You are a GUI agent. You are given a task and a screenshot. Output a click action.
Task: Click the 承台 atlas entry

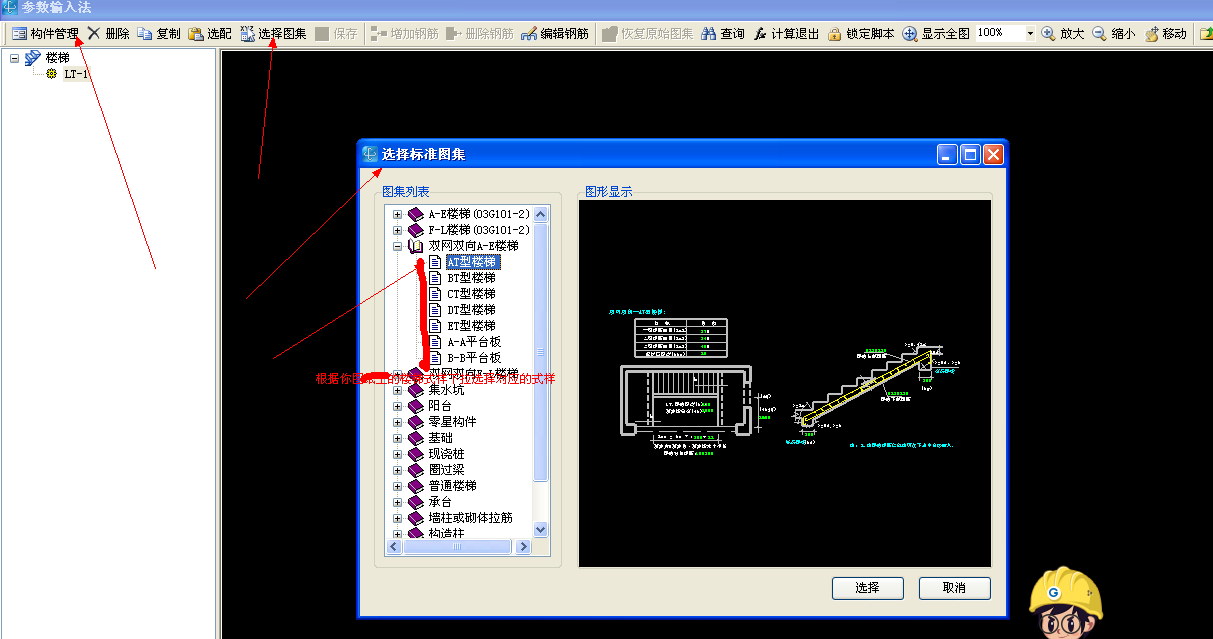pos(440,502)
